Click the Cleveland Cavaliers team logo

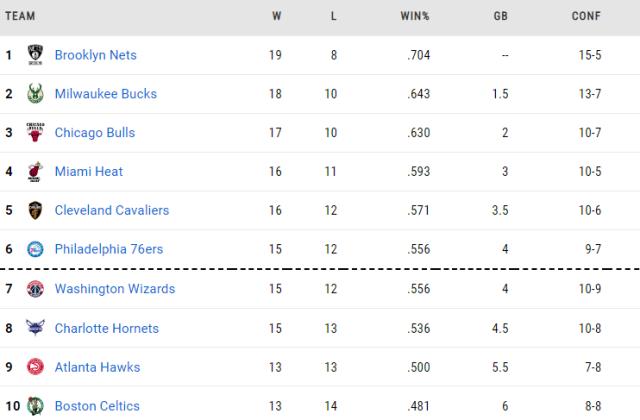pyautogui.click(x=36, y=211)
